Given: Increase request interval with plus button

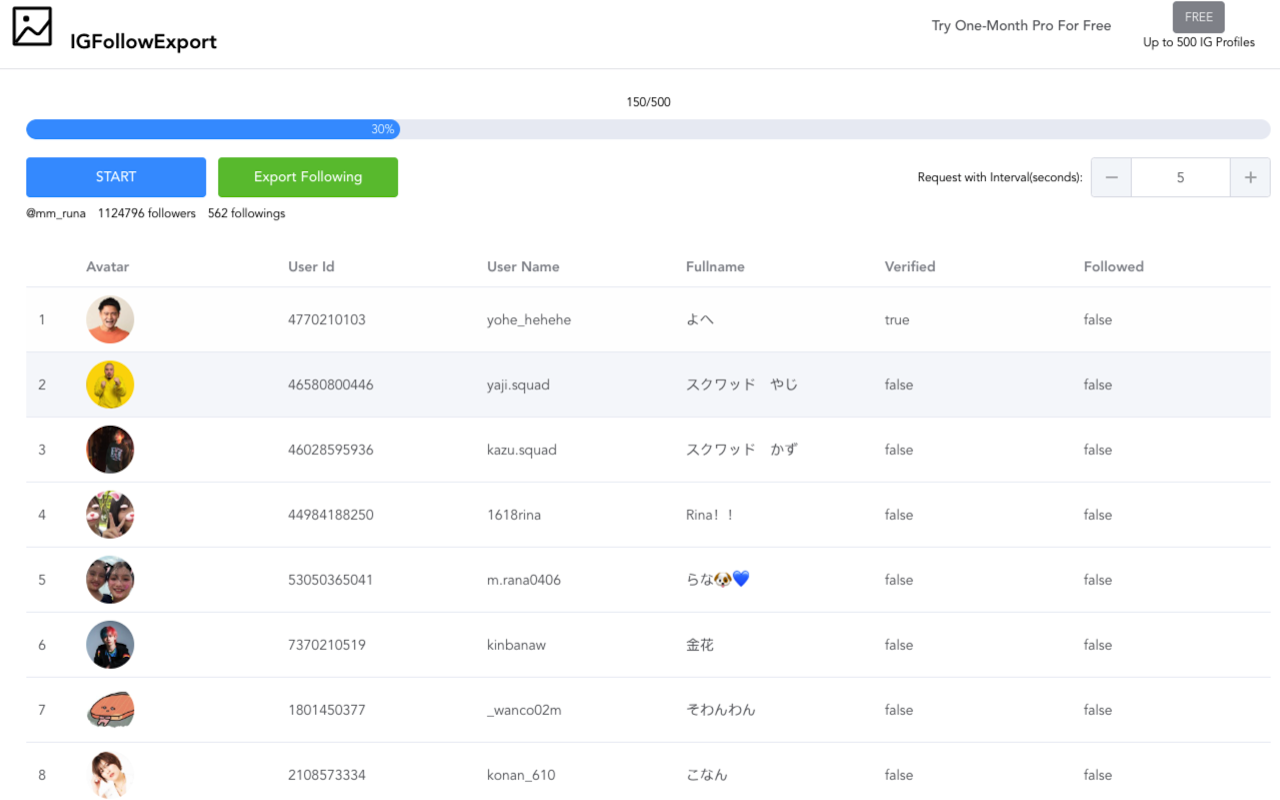Looking at the screenshot, I should pyautogui.click(x=1250, y=178).
